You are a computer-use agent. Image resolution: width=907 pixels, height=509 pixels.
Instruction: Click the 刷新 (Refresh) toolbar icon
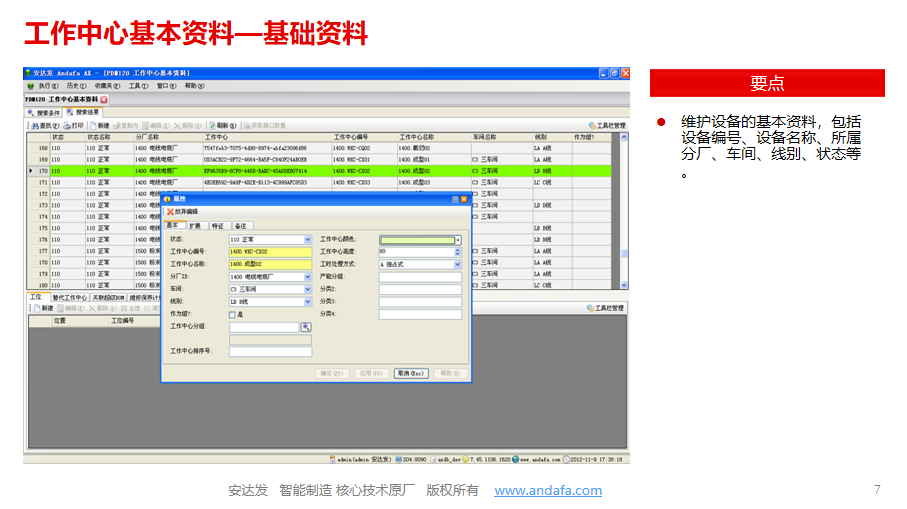coord(223,126)
